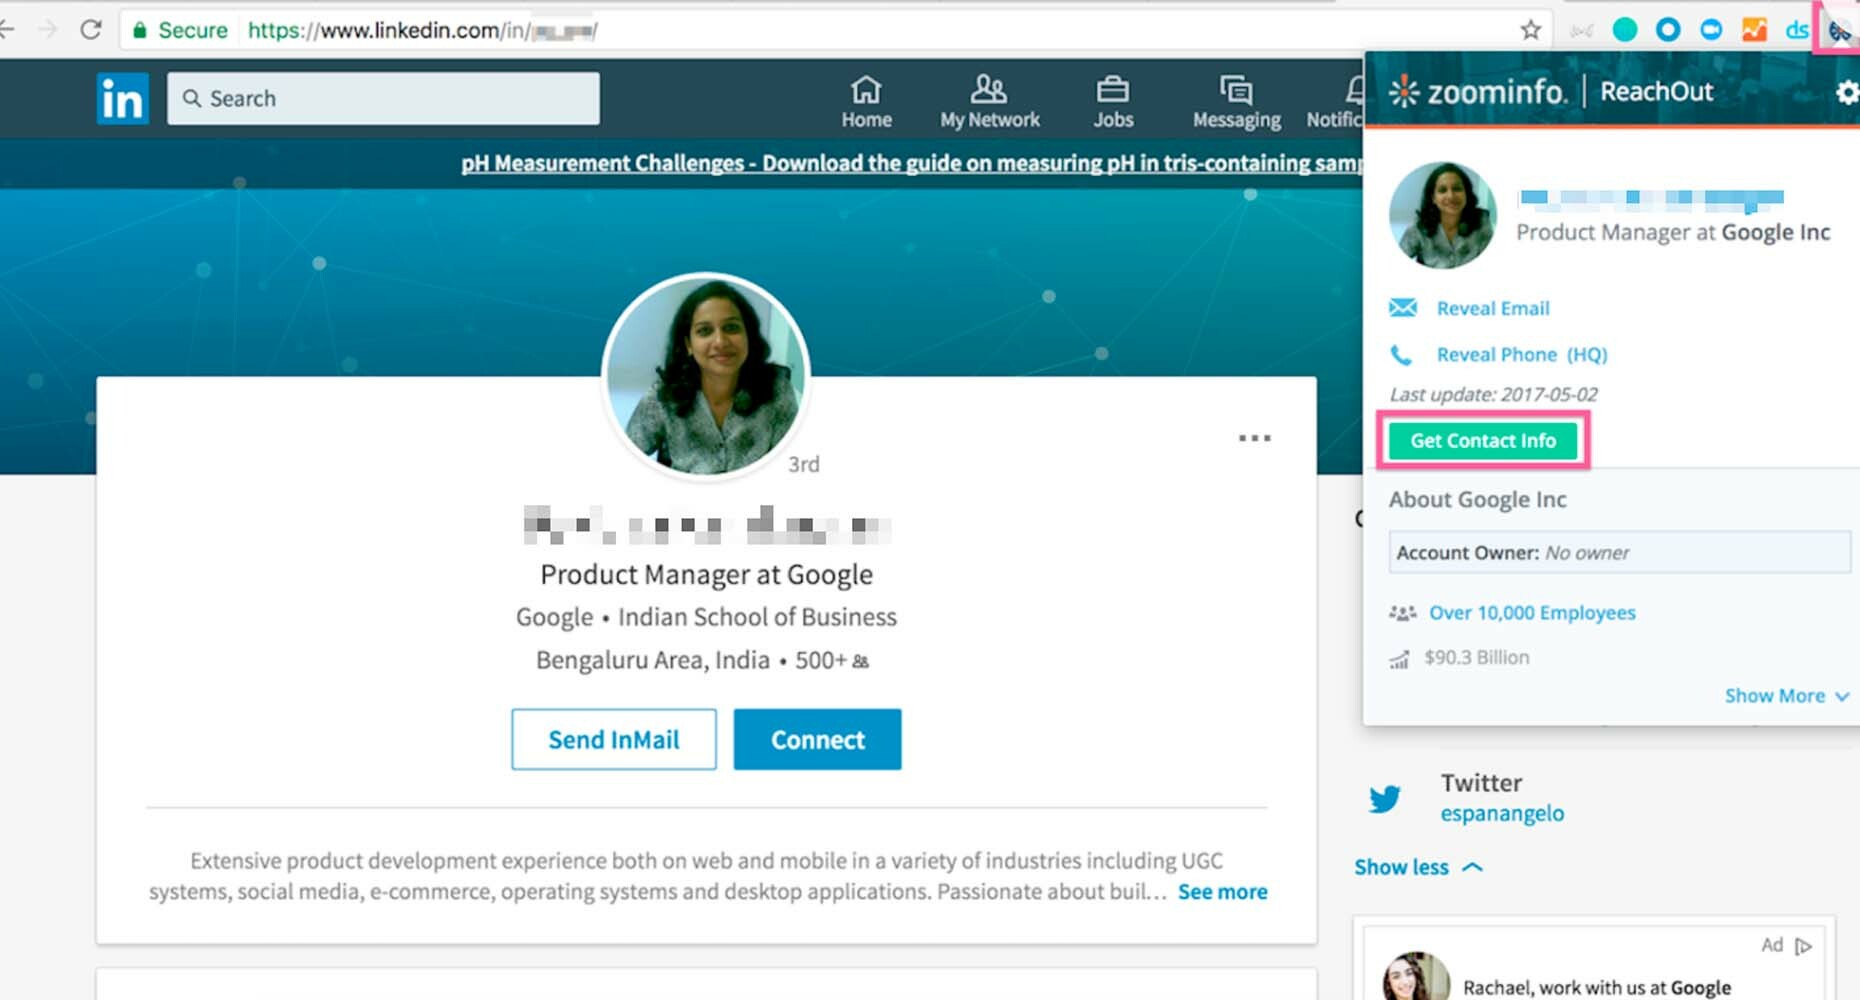Screen dimensions: 1860x1000
Task: Click the orange chart extension icon
Action: 1754,30
